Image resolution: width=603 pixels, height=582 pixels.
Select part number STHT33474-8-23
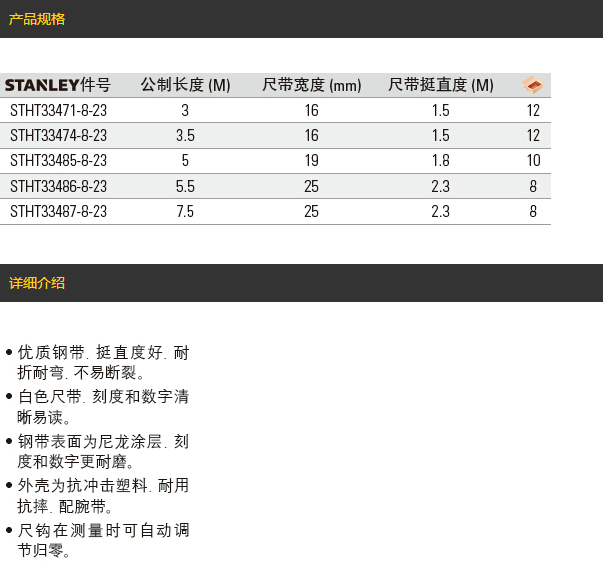coord(58,135)
